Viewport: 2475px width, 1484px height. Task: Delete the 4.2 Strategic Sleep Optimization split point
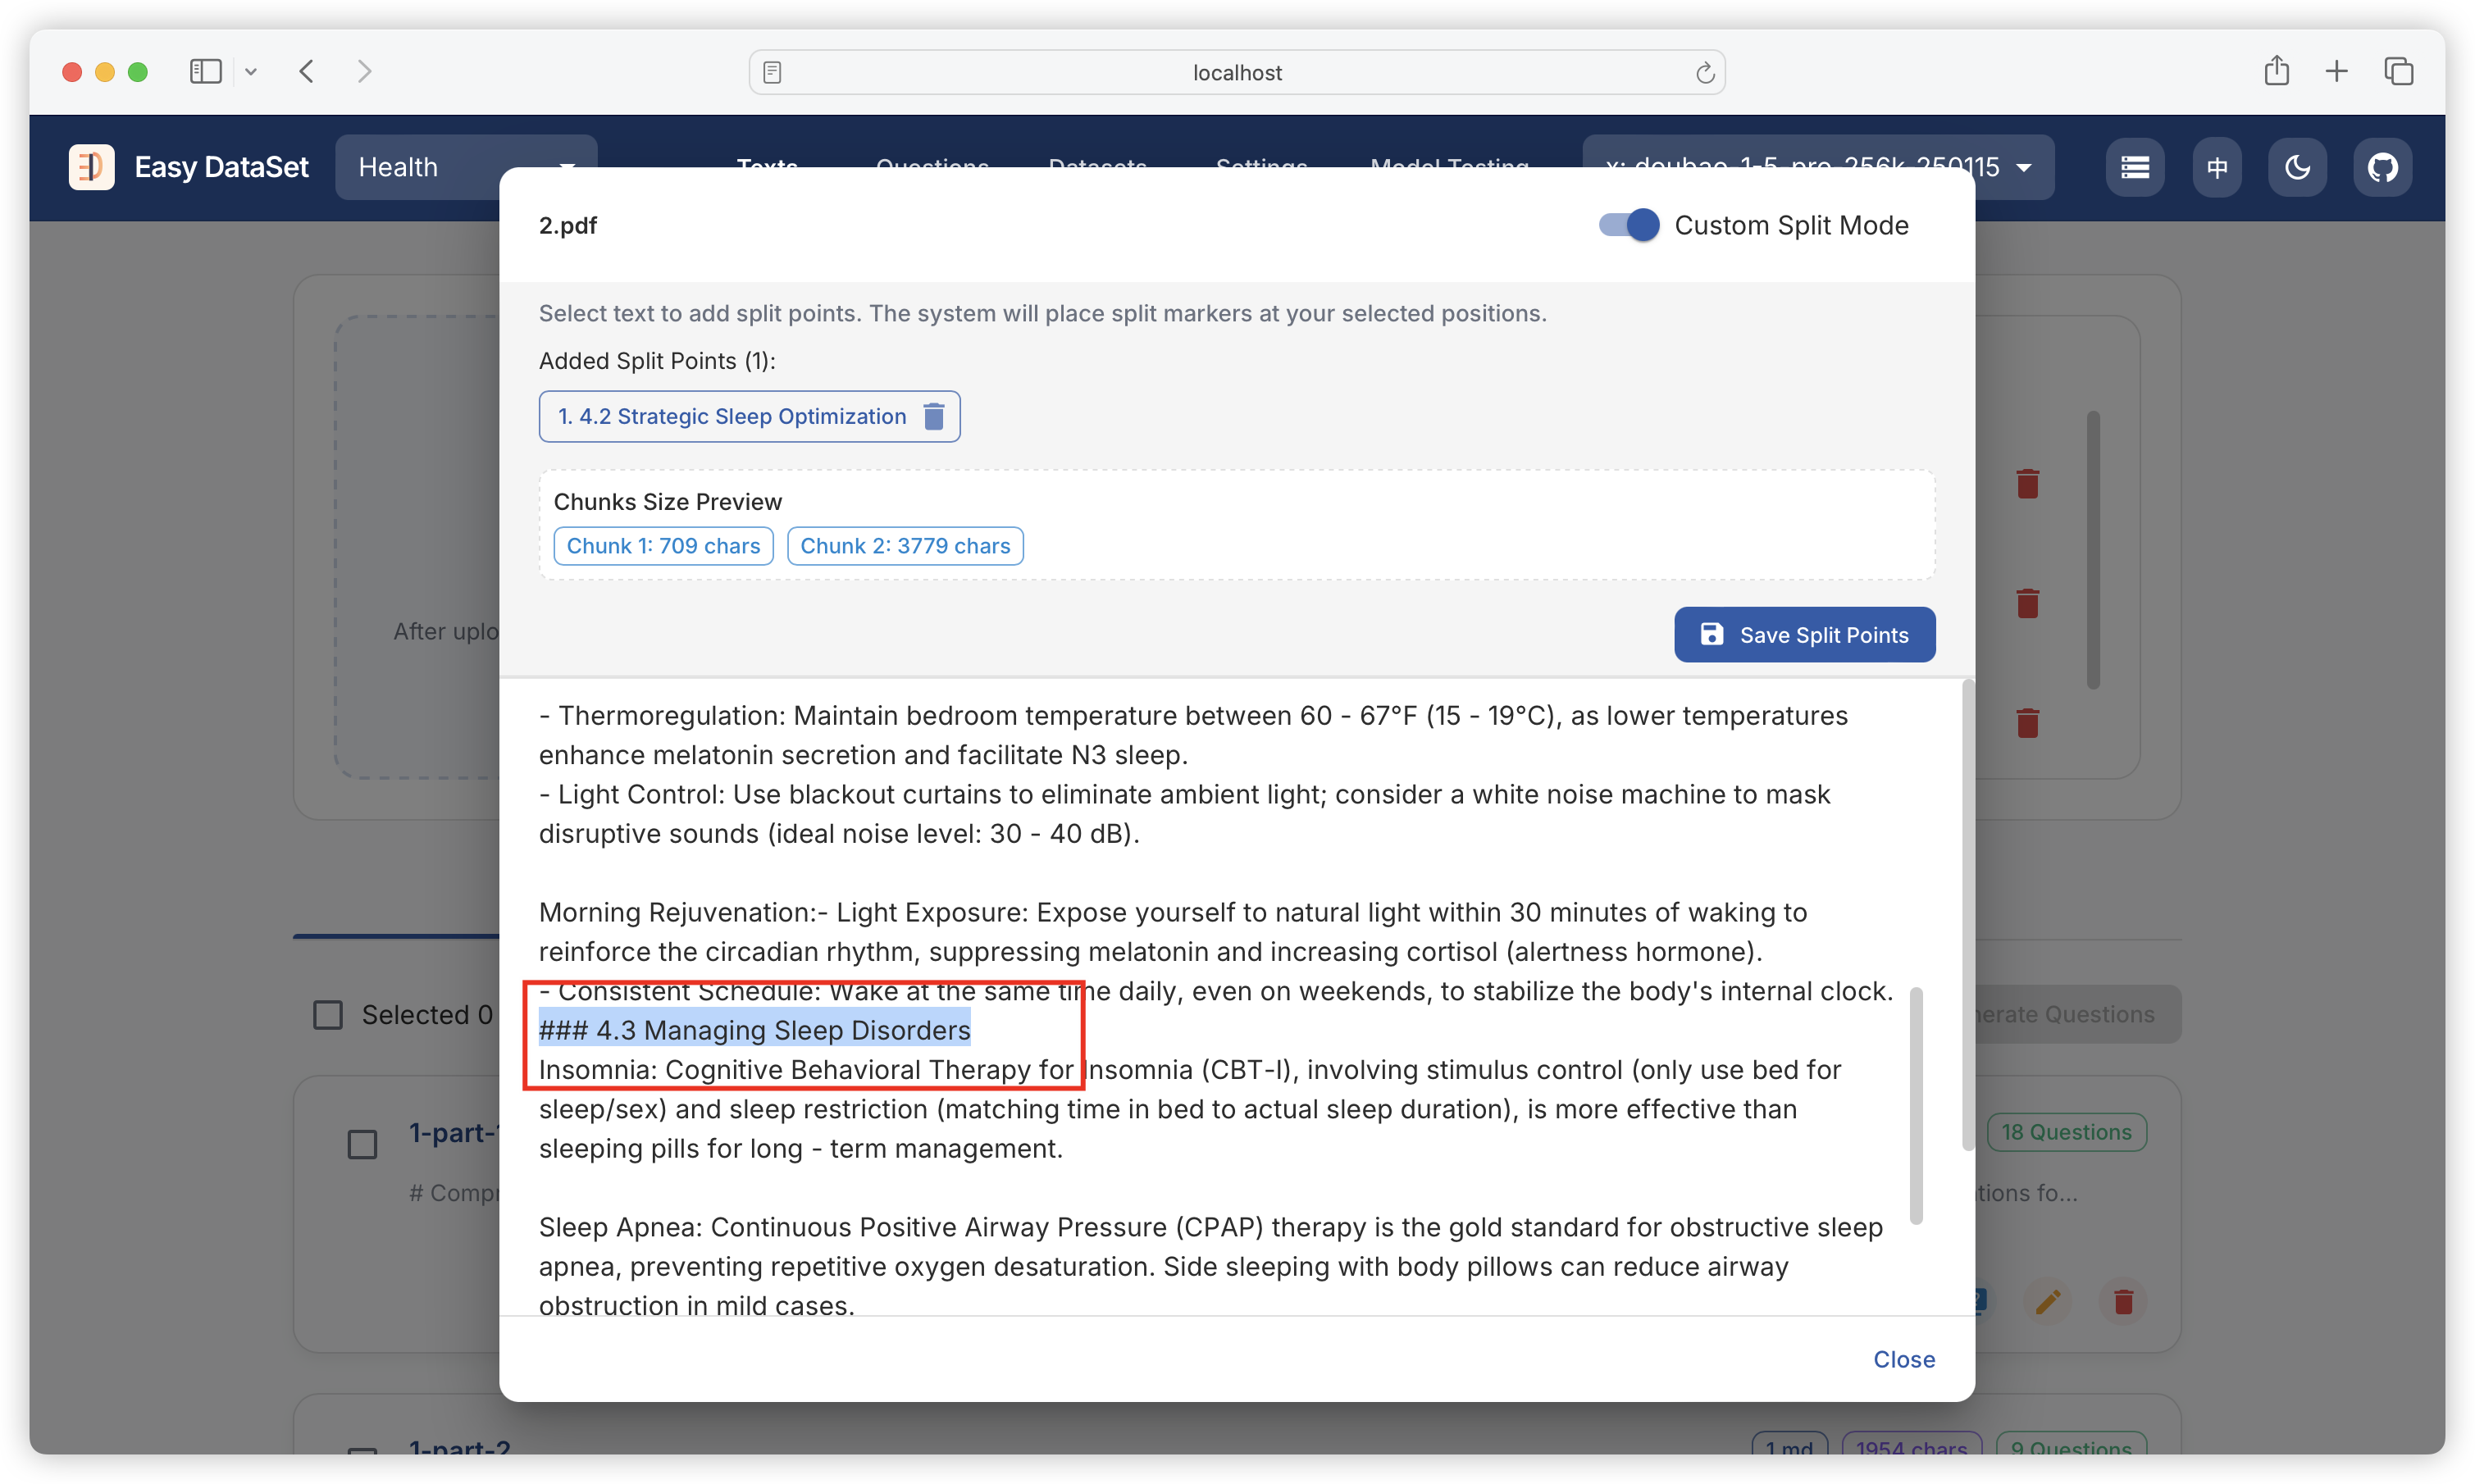point(933,416)
